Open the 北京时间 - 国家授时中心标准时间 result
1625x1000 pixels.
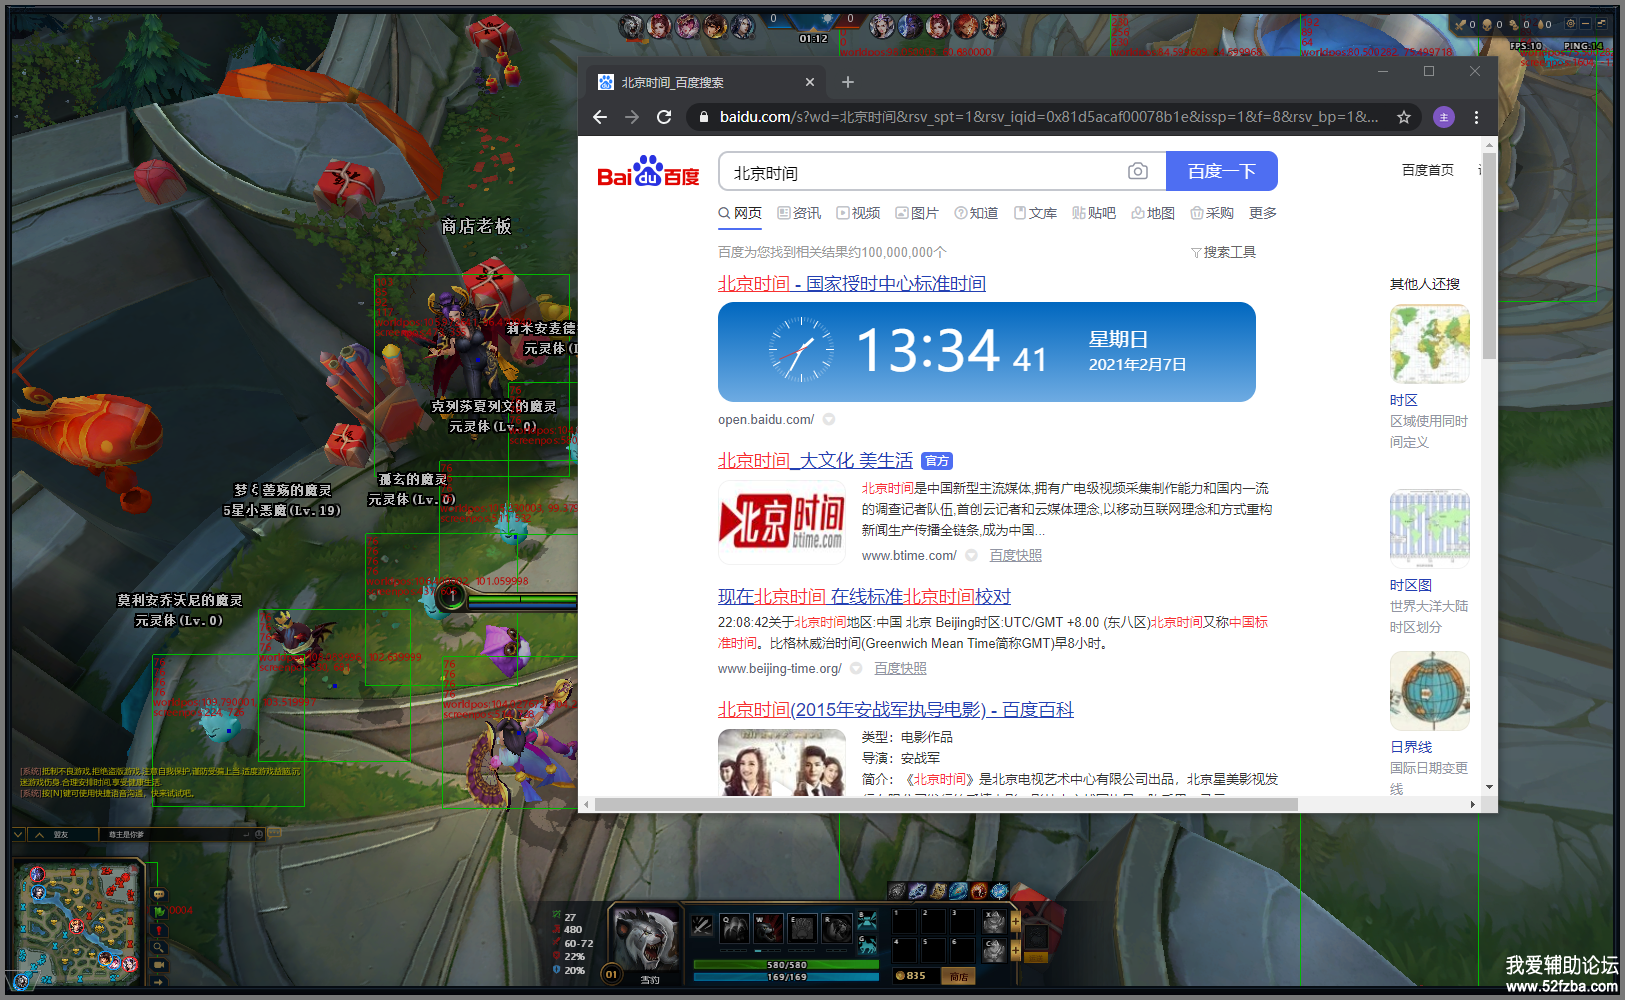pyautogui.click(x=852, y=284)
